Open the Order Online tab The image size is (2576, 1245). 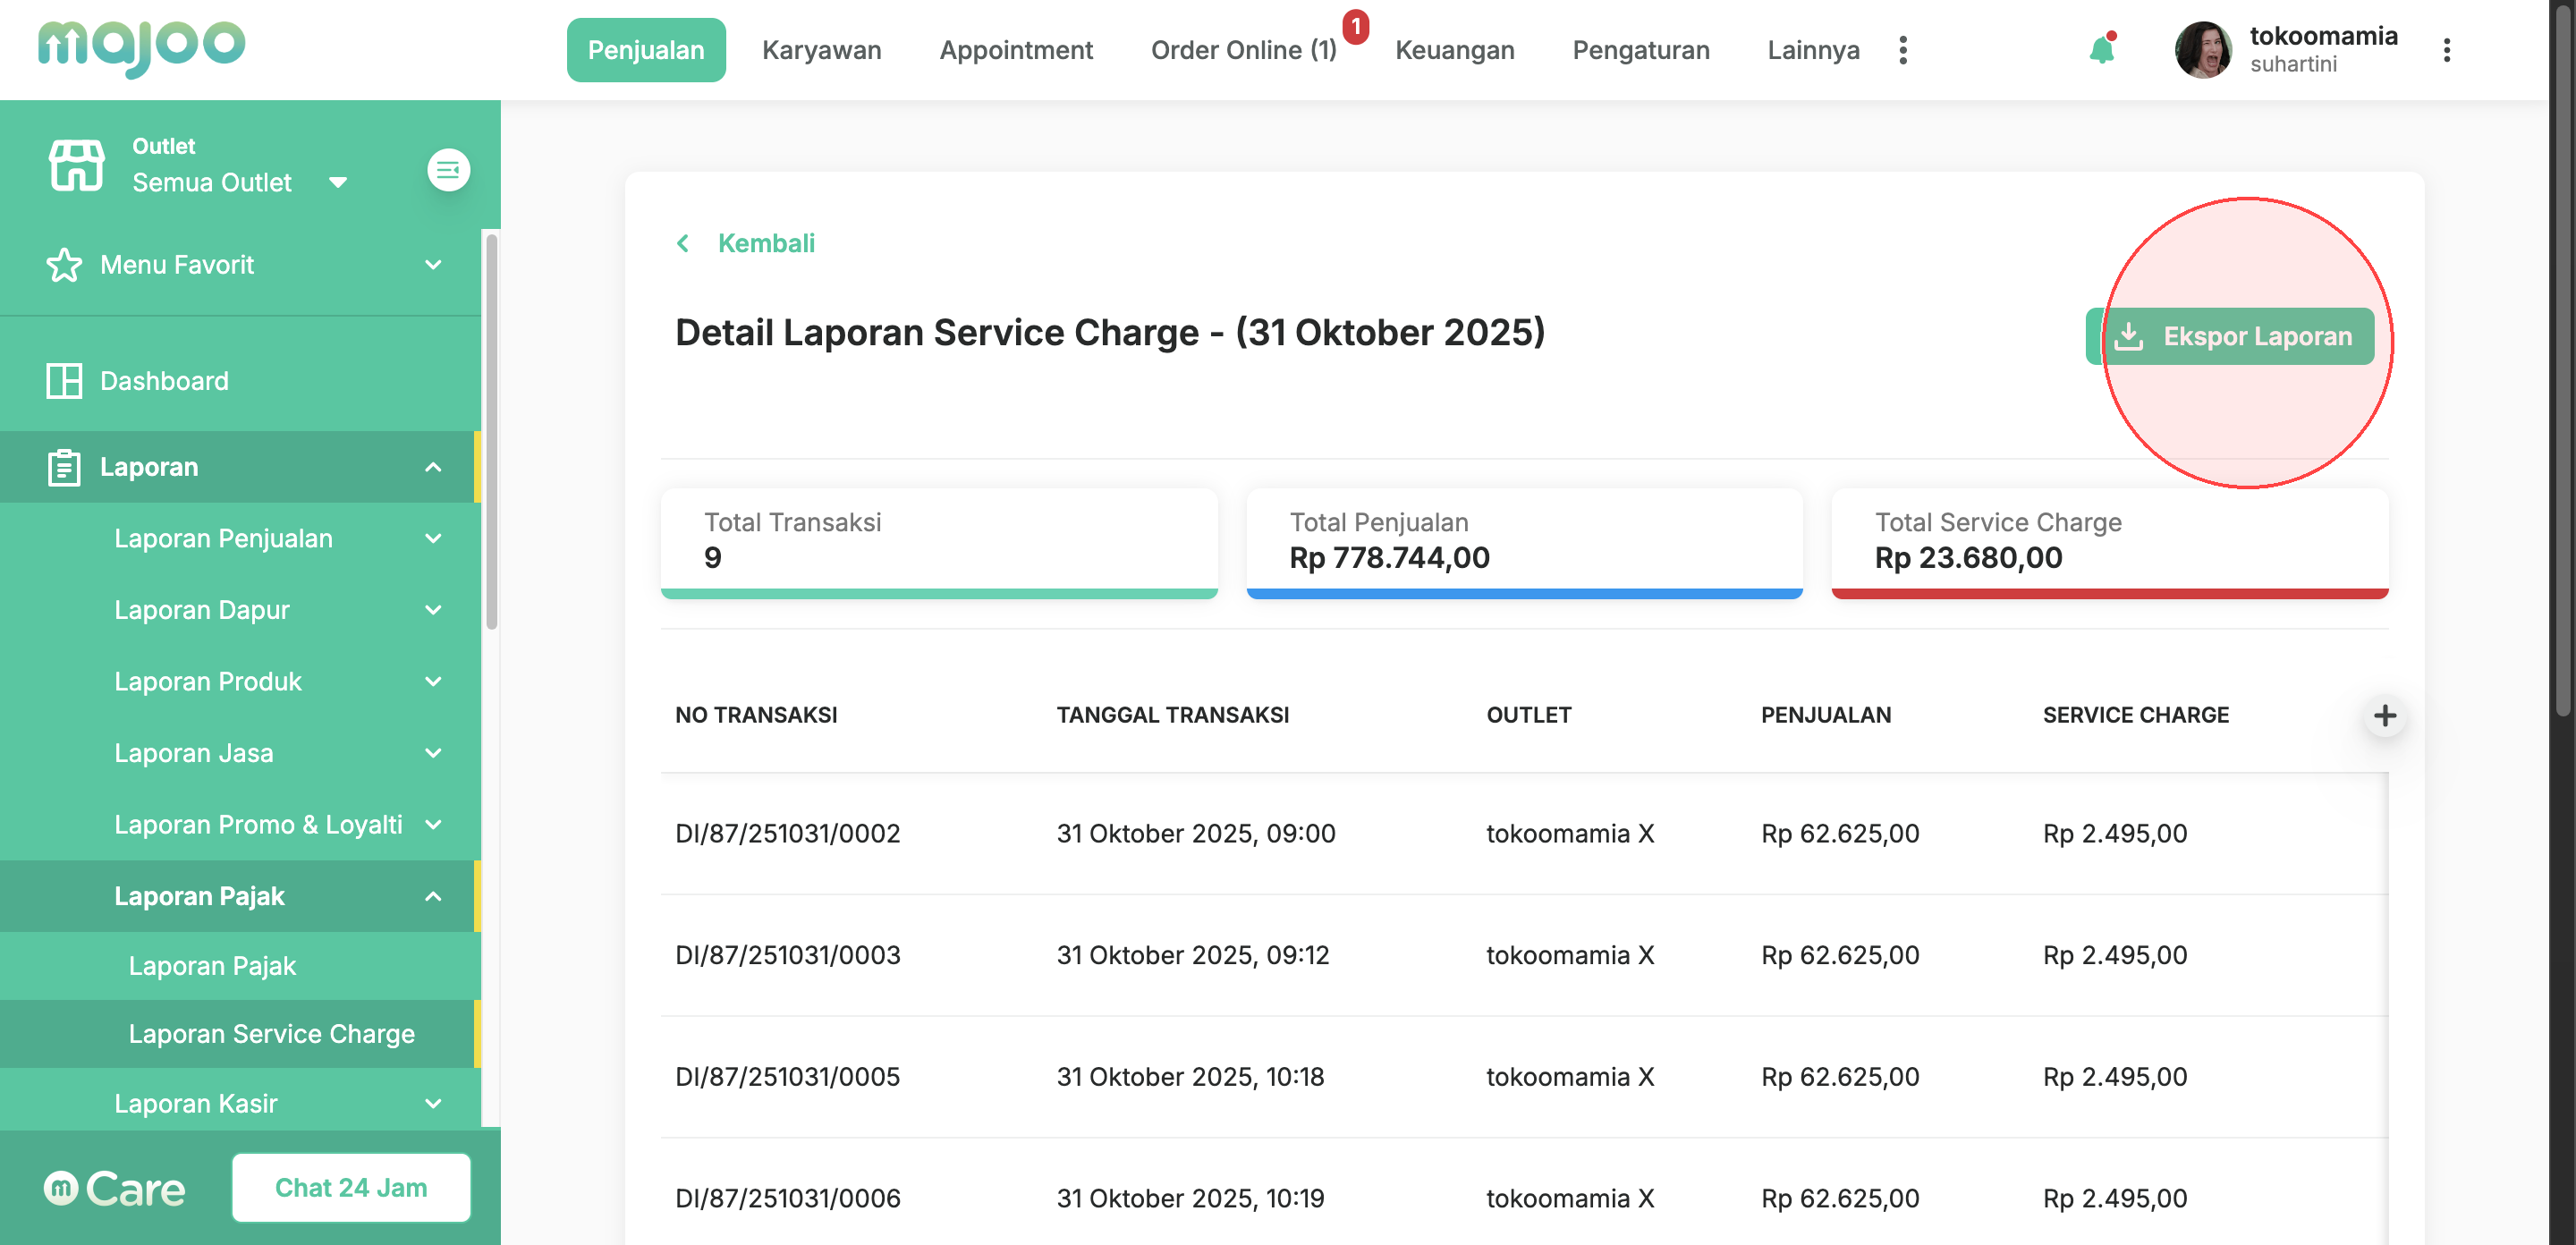[x=1243, y=50]
